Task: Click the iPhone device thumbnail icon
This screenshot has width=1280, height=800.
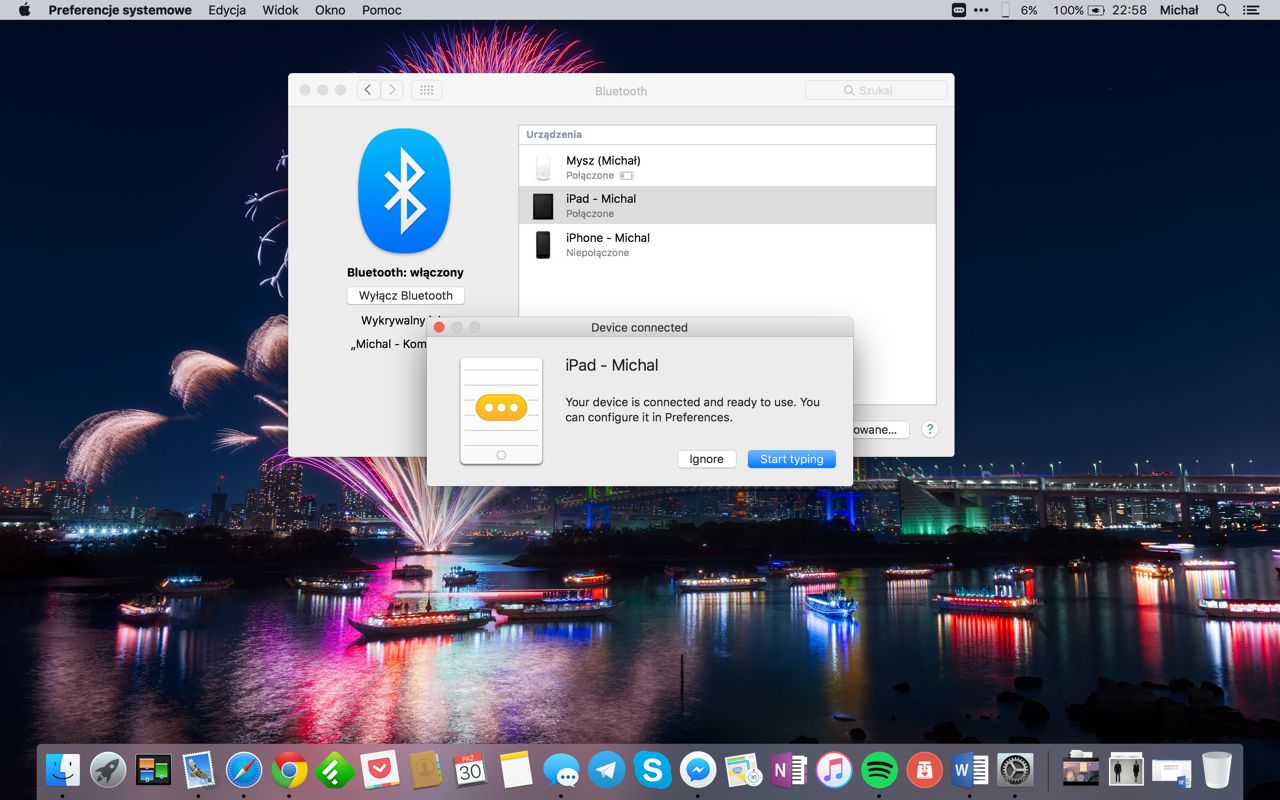Action: point(543,245)
